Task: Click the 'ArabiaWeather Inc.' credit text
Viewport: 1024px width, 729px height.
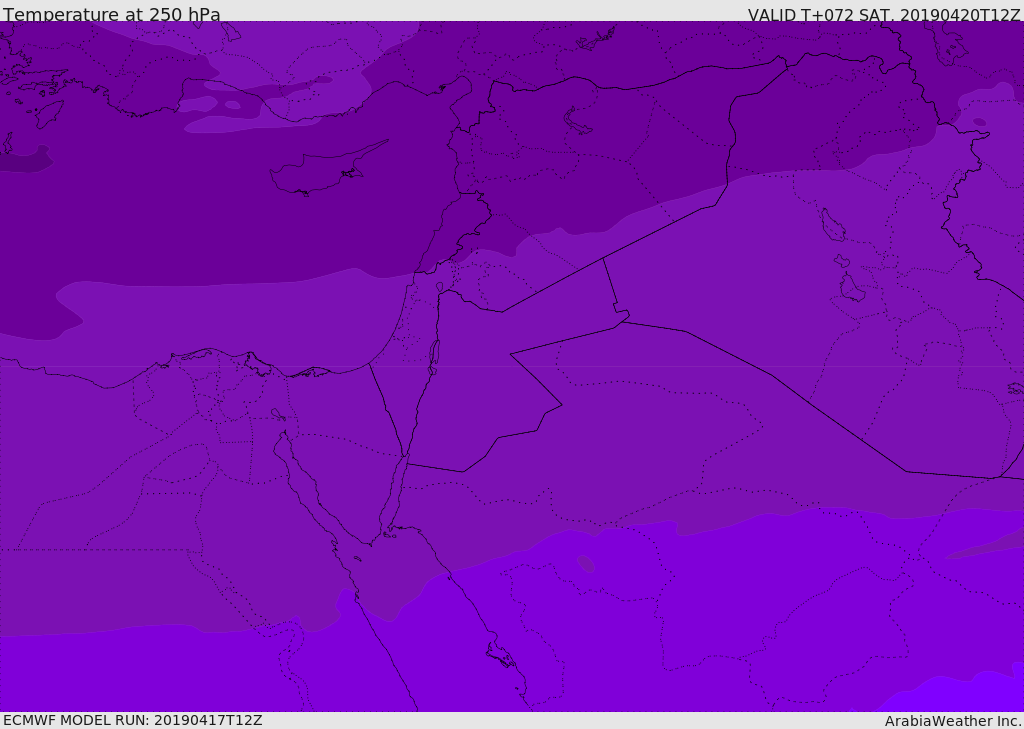Action: point(954,721)
